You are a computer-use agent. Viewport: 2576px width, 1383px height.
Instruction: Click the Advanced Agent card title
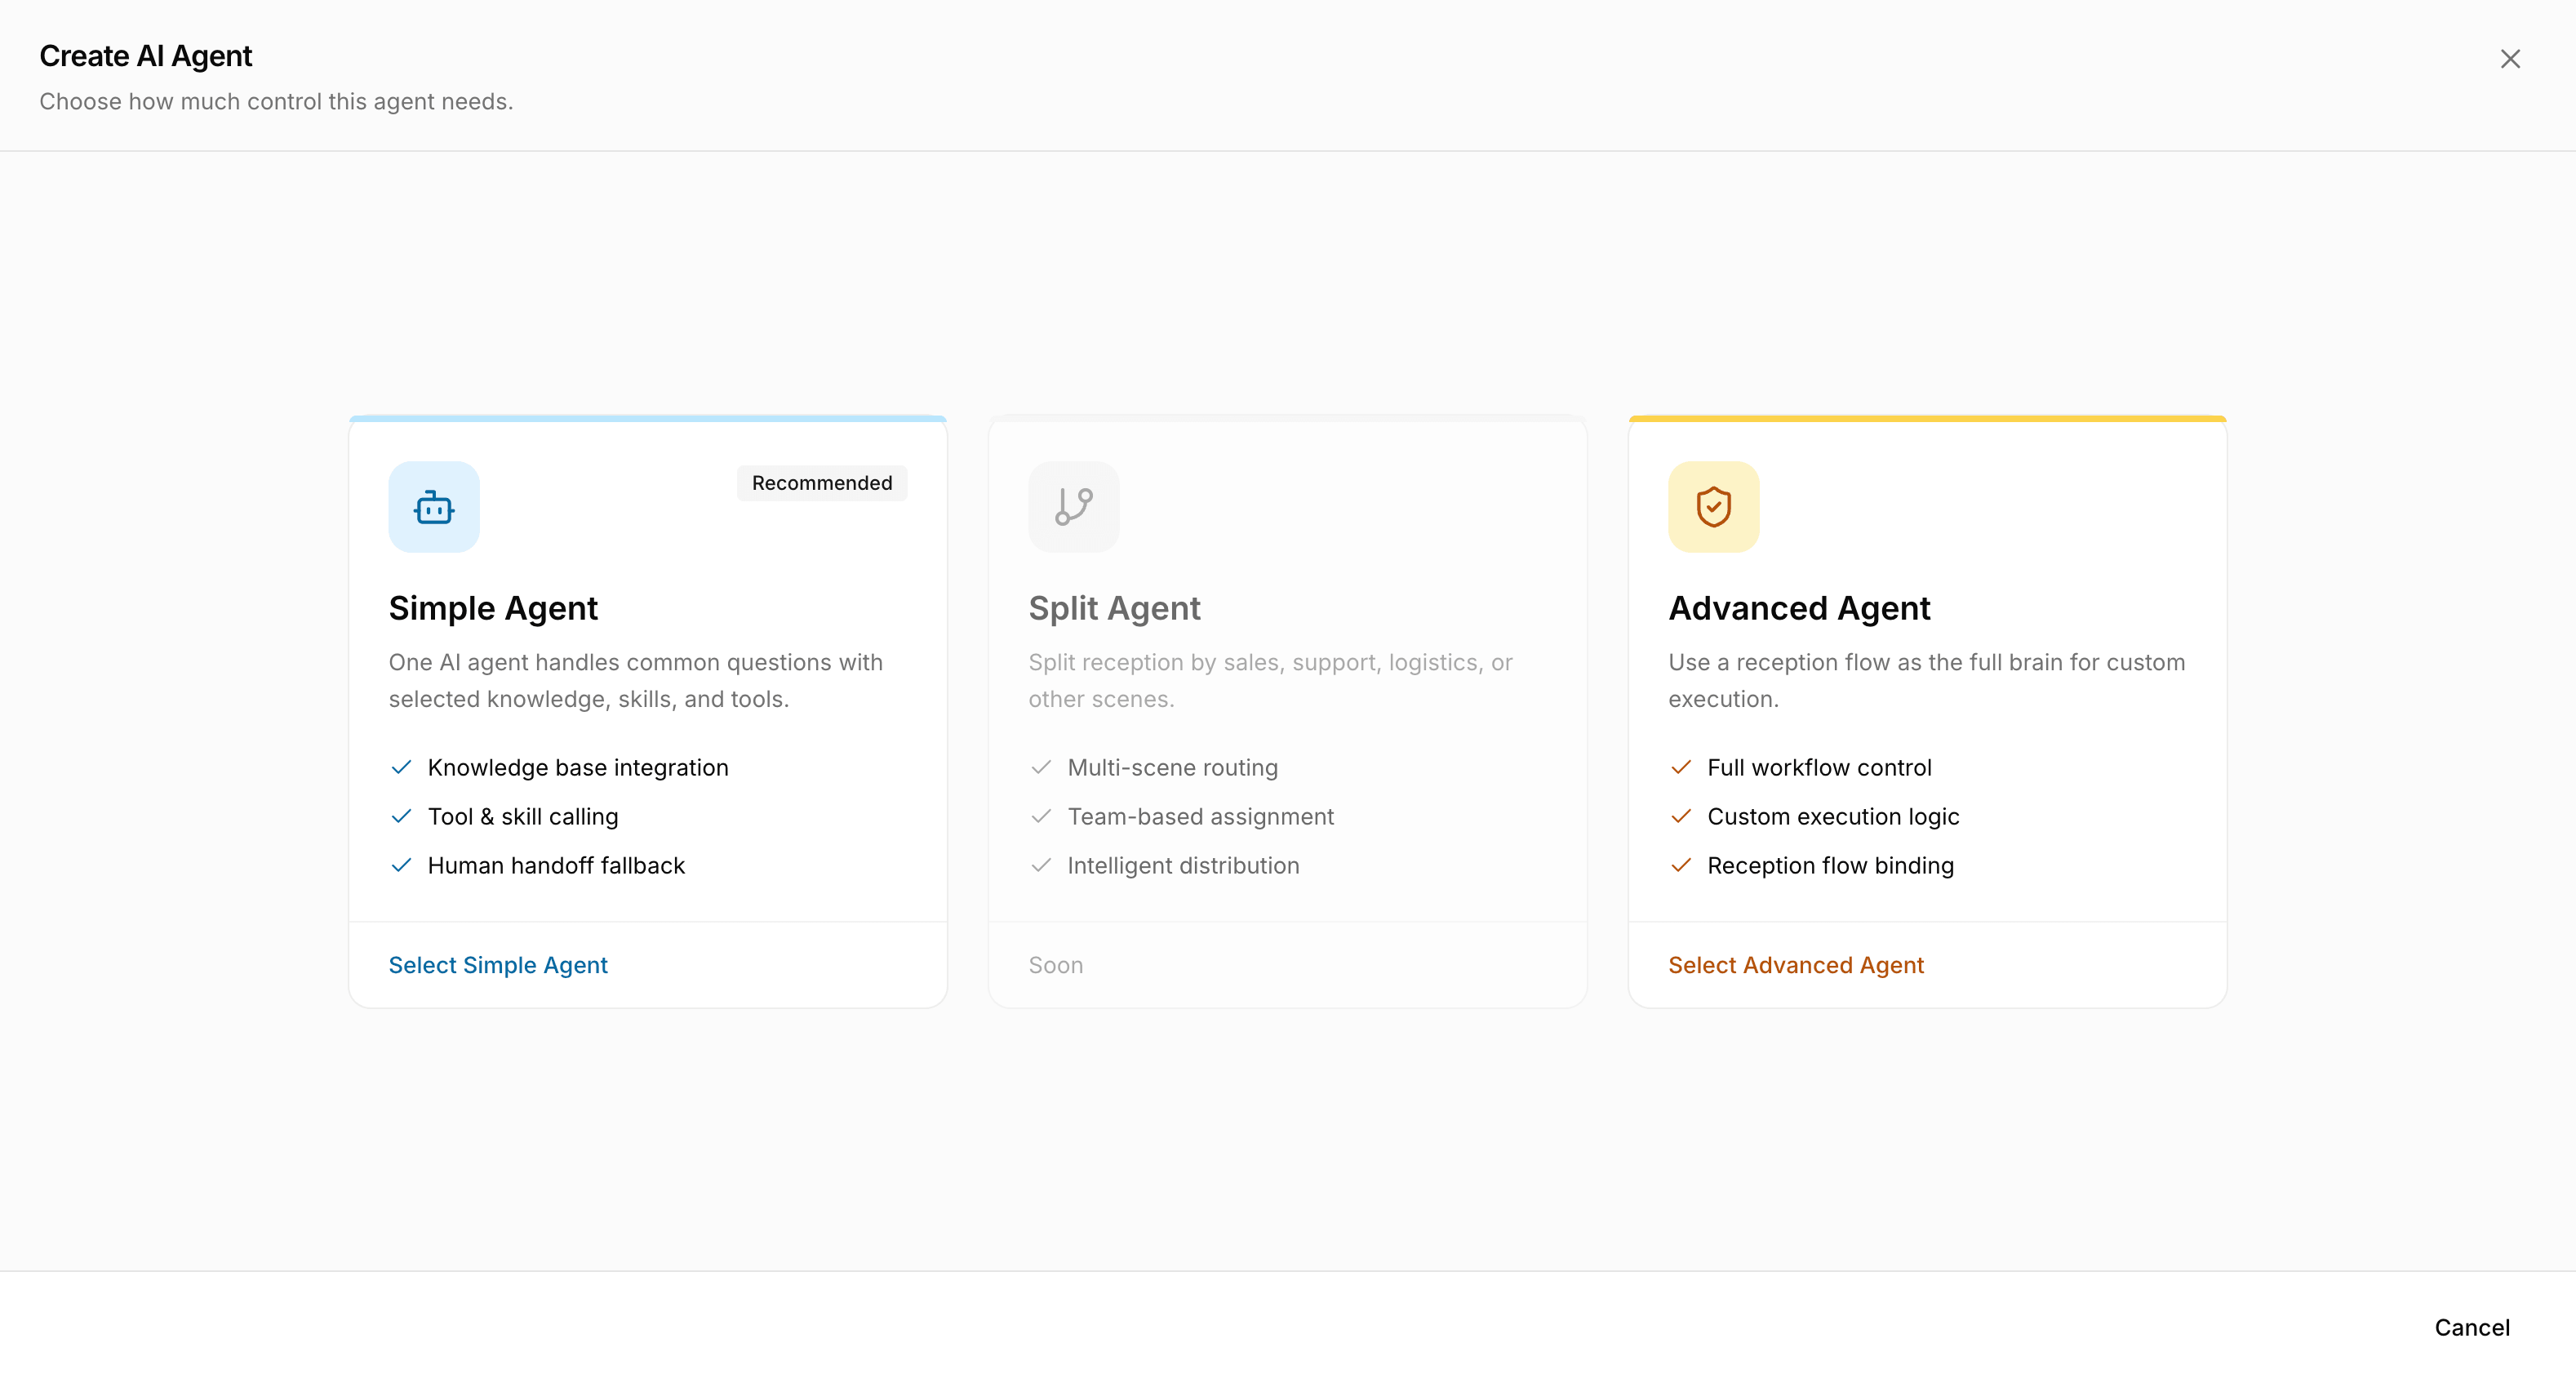click(1799, 608)
